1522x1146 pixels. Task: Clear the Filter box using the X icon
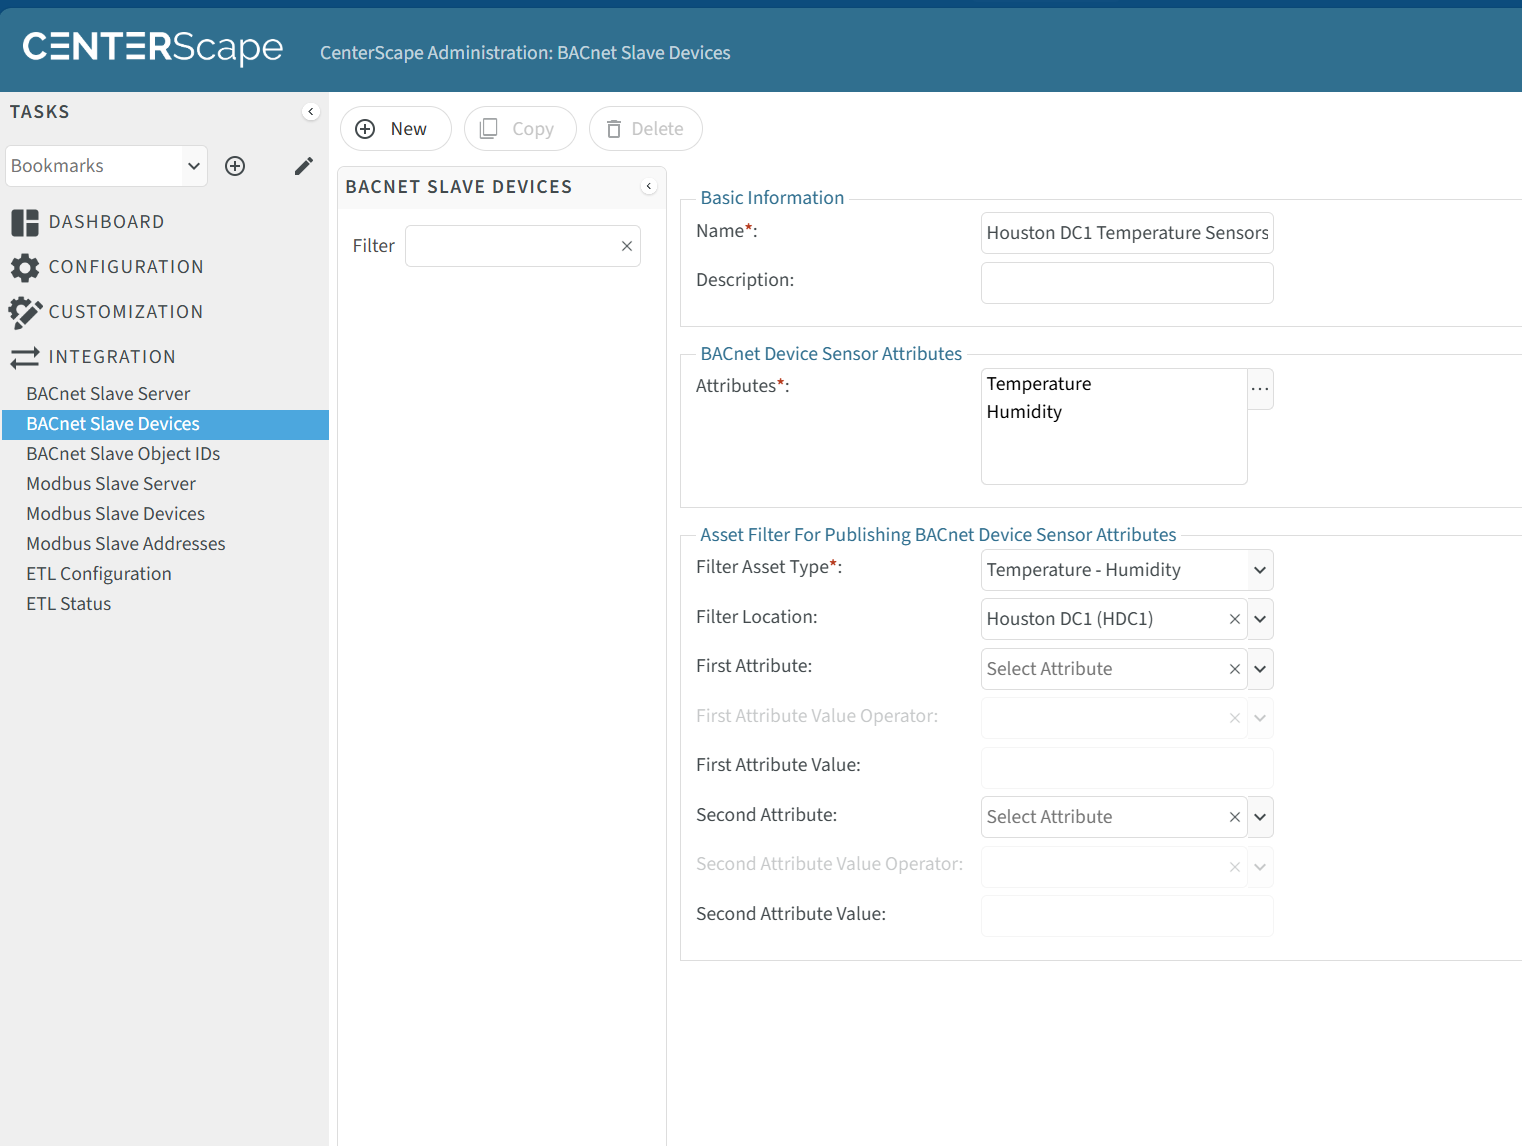627,246
